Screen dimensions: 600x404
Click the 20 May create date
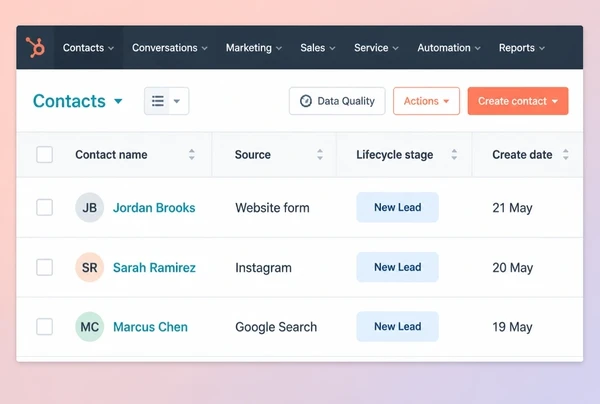512,268
